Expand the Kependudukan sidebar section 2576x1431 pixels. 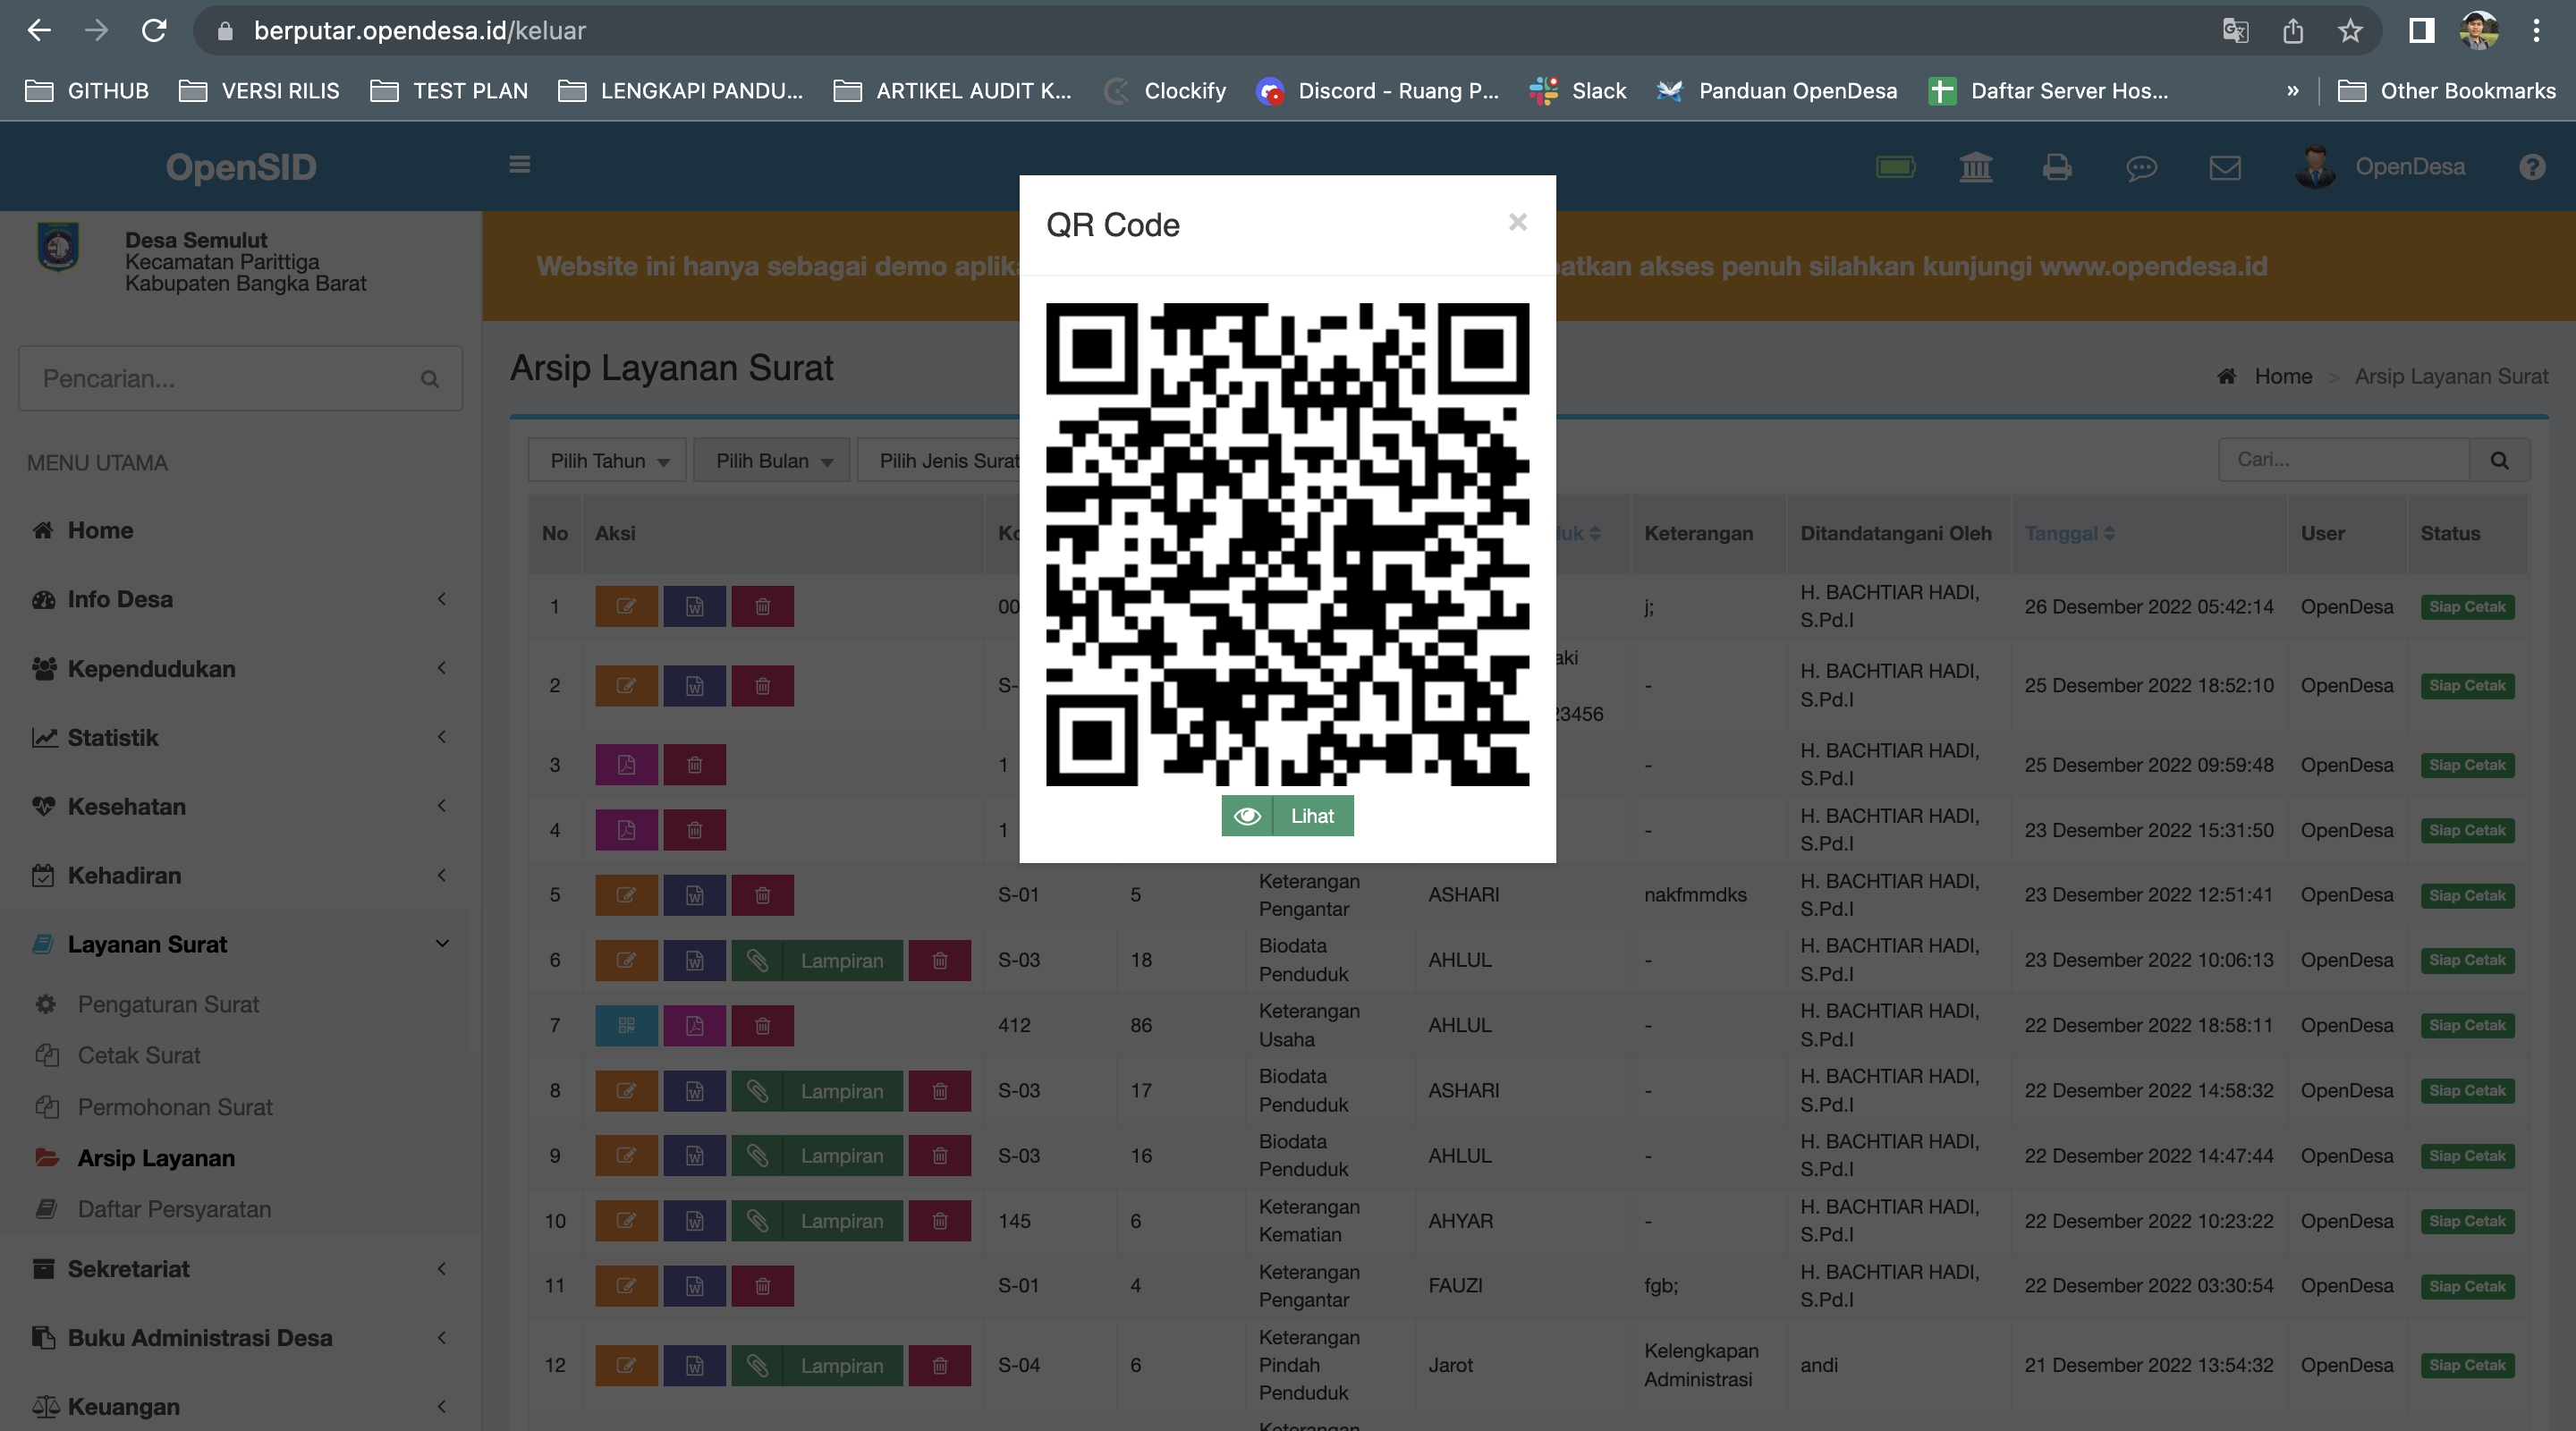[x=150, y=668]
